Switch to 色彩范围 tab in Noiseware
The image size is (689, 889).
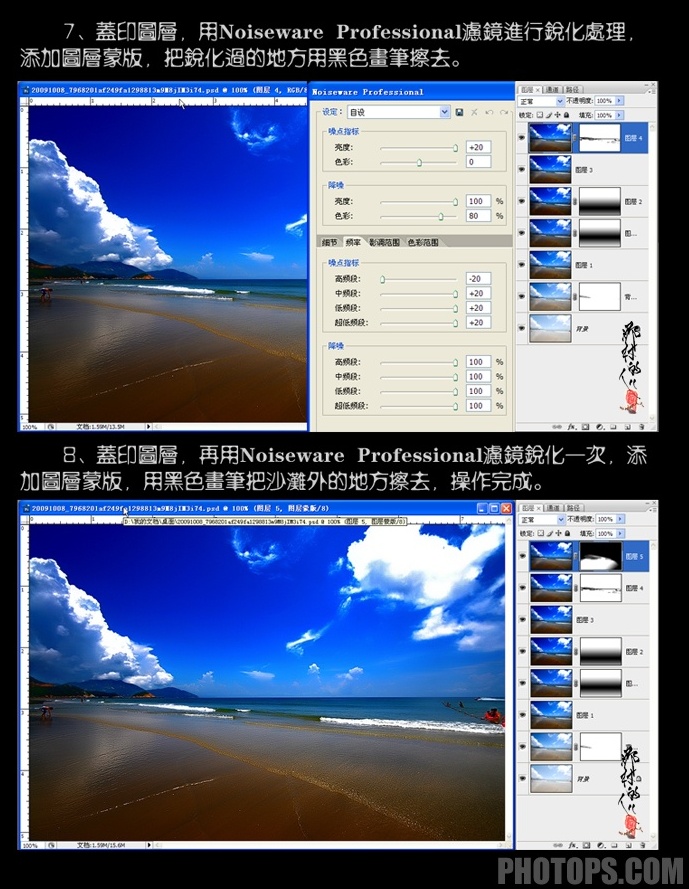pos(423,243)
